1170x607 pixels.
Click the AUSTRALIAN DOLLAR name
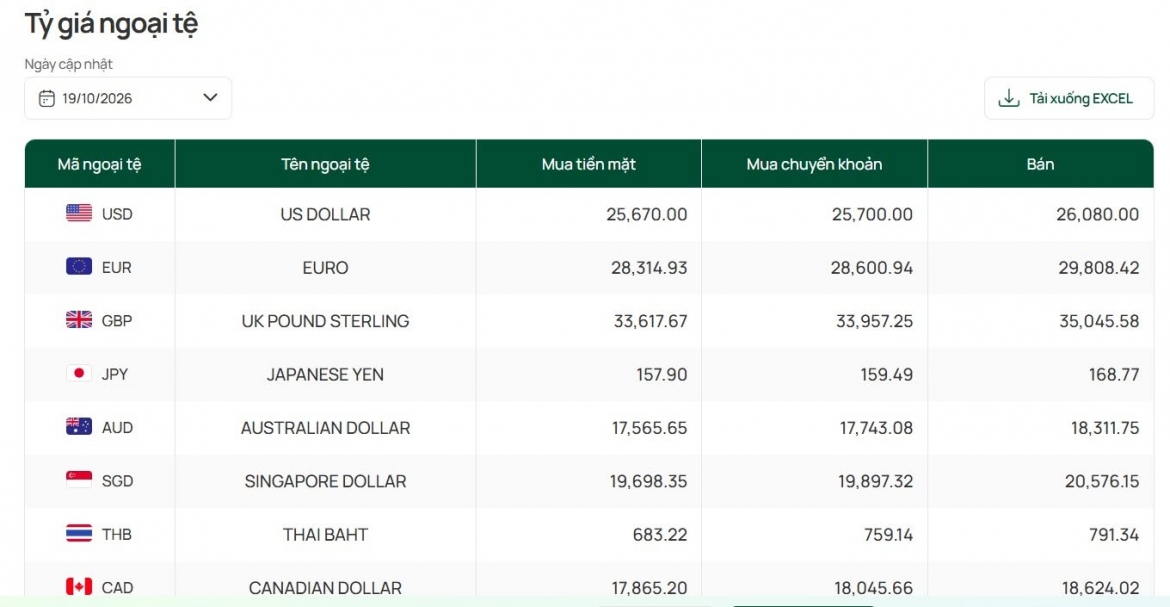pyautogui.click(x=325, y=428)
